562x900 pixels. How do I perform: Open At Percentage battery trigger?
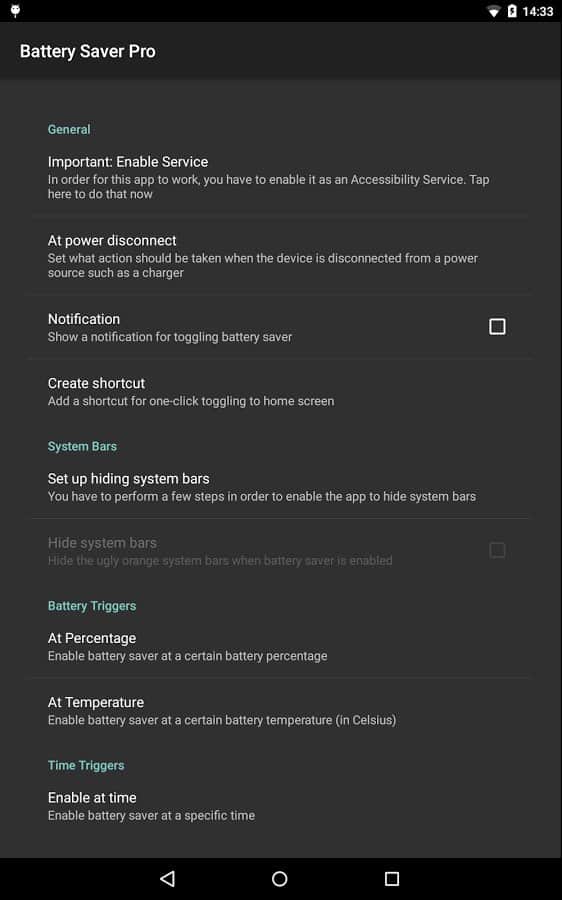280,646
